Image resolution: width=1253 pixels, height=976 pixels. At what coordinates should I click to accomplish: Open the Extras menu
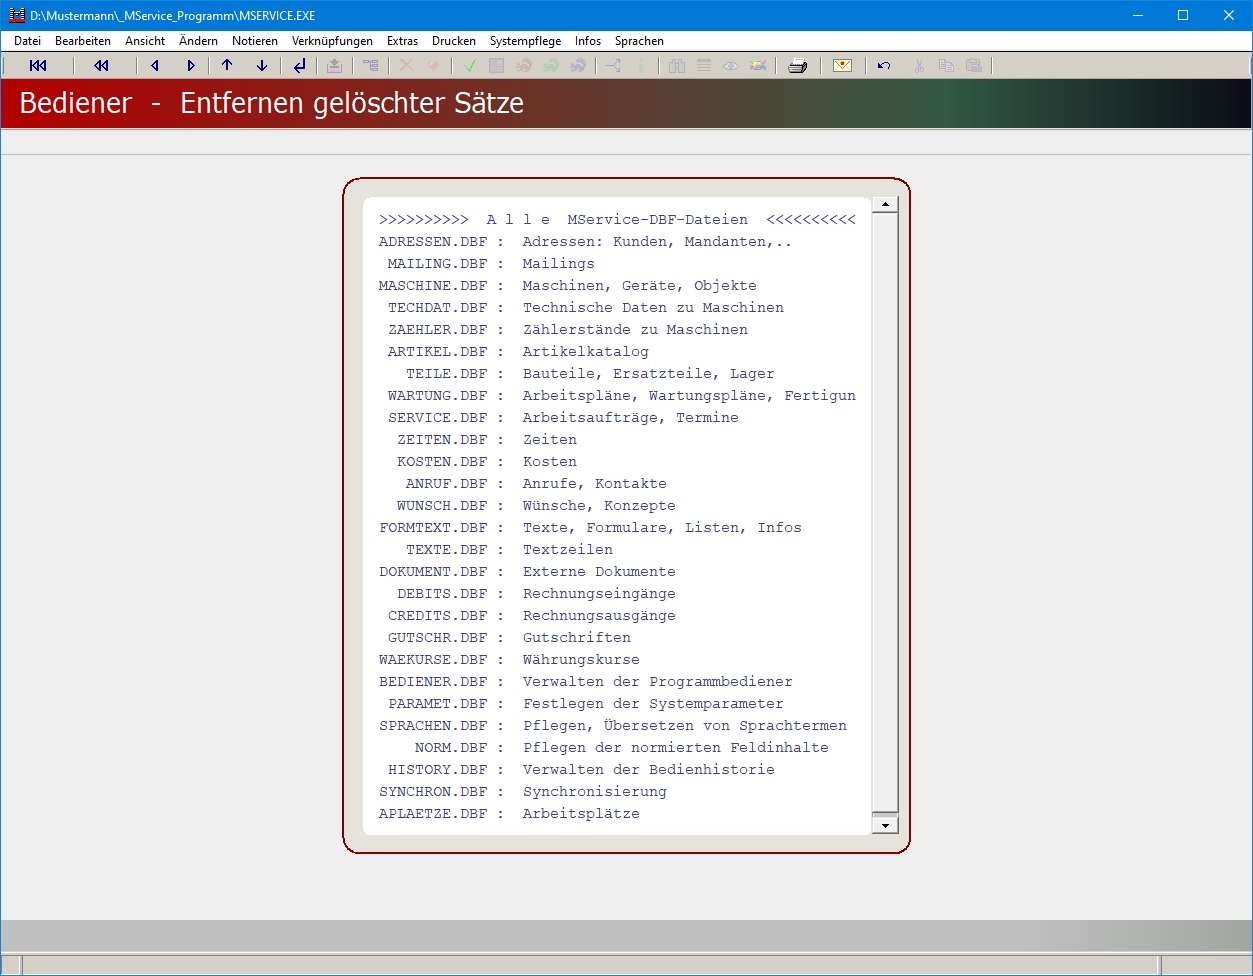click(x=402, y=41)
